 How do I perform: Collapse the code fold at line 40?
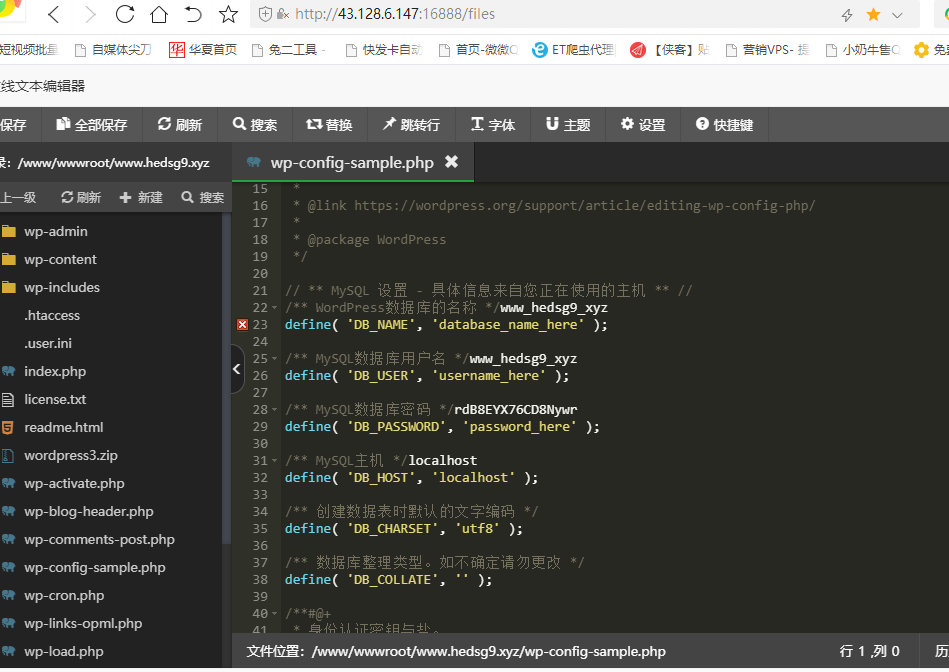275,614
